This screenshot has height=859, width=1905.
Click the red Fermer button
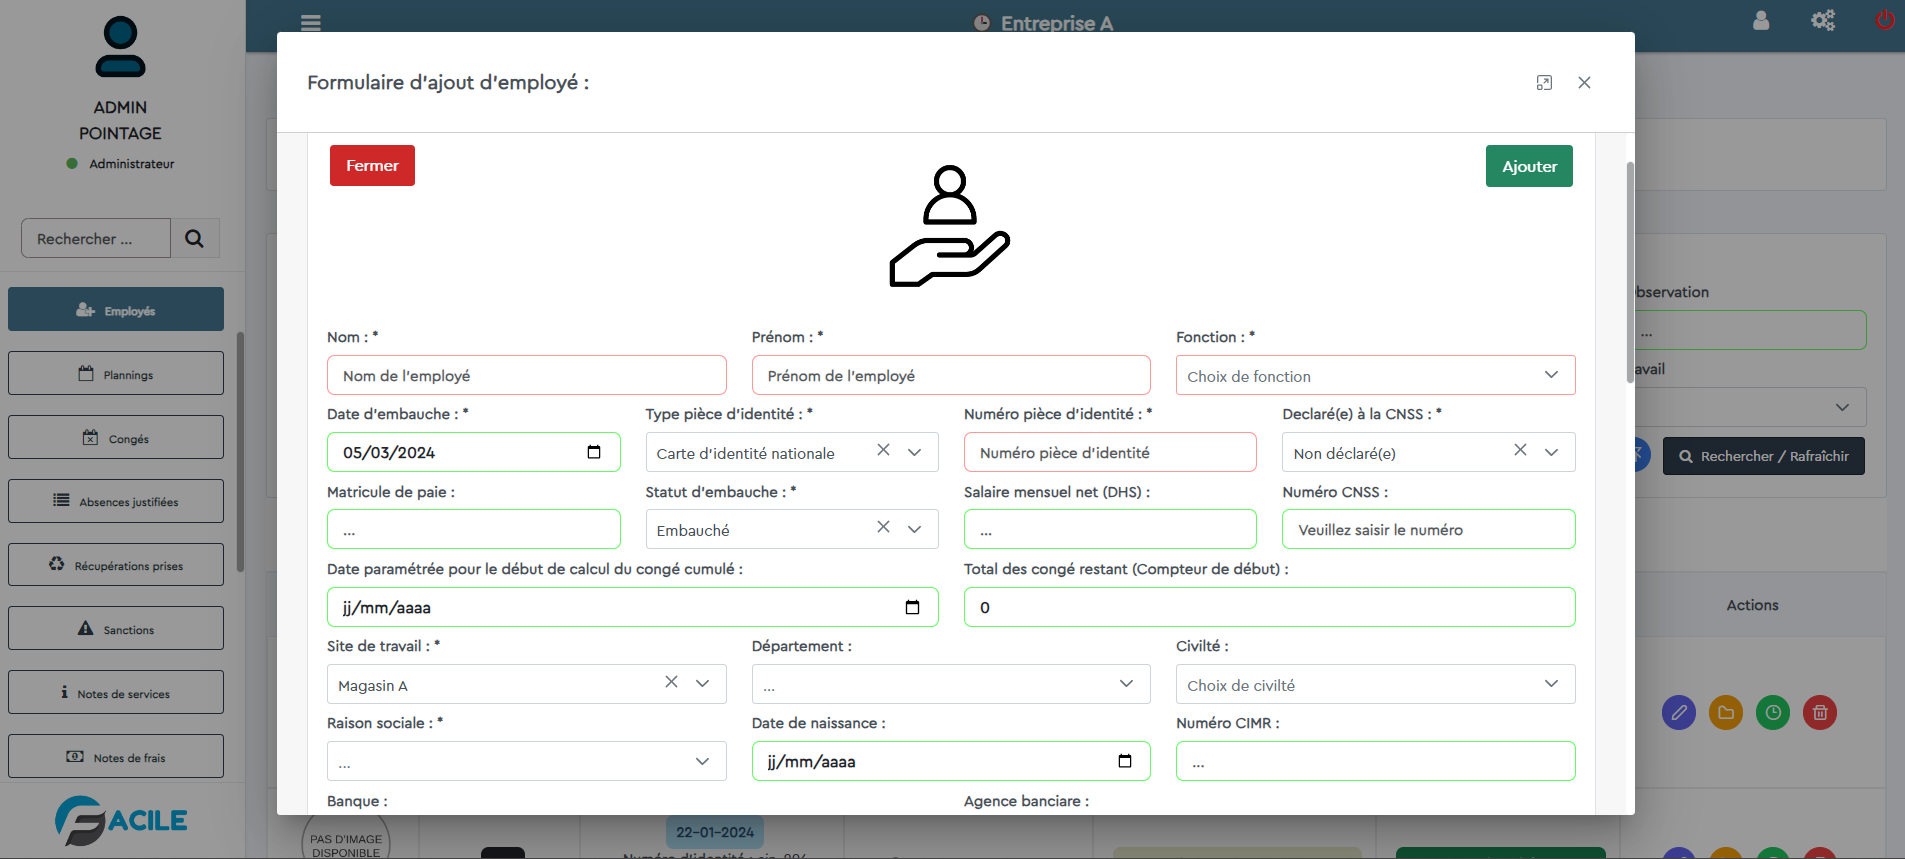pos(372,166)
